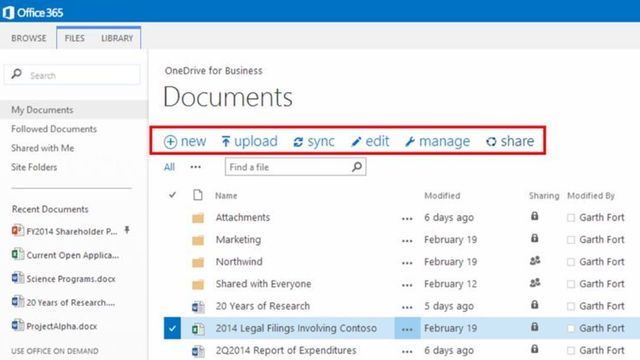Open 2Q2014 Report of Expenditures
Screen dimensions: 640x360
click(286, 350)
